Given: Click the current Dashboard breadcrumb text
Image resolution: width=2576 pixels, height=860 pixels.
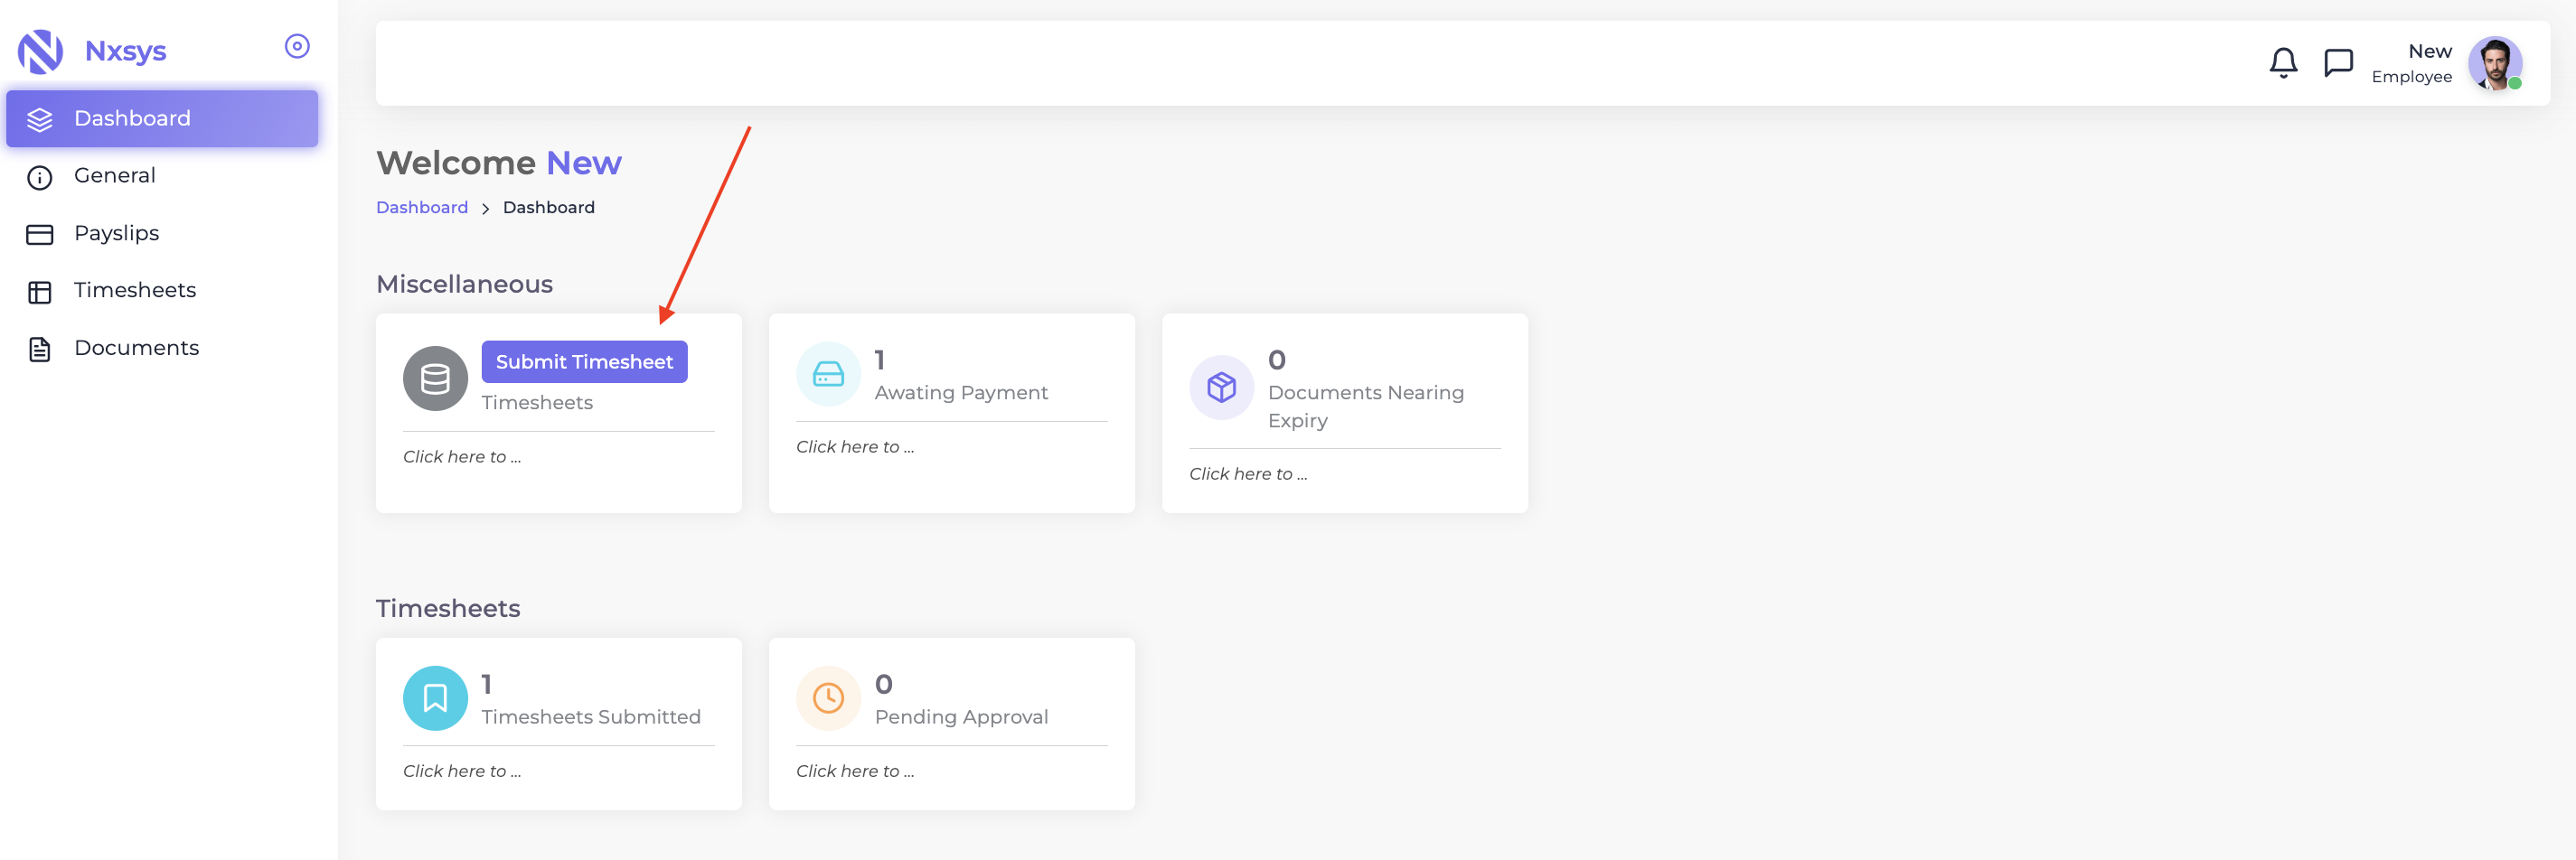Looking at the screenshot, I should pos(549,207).
